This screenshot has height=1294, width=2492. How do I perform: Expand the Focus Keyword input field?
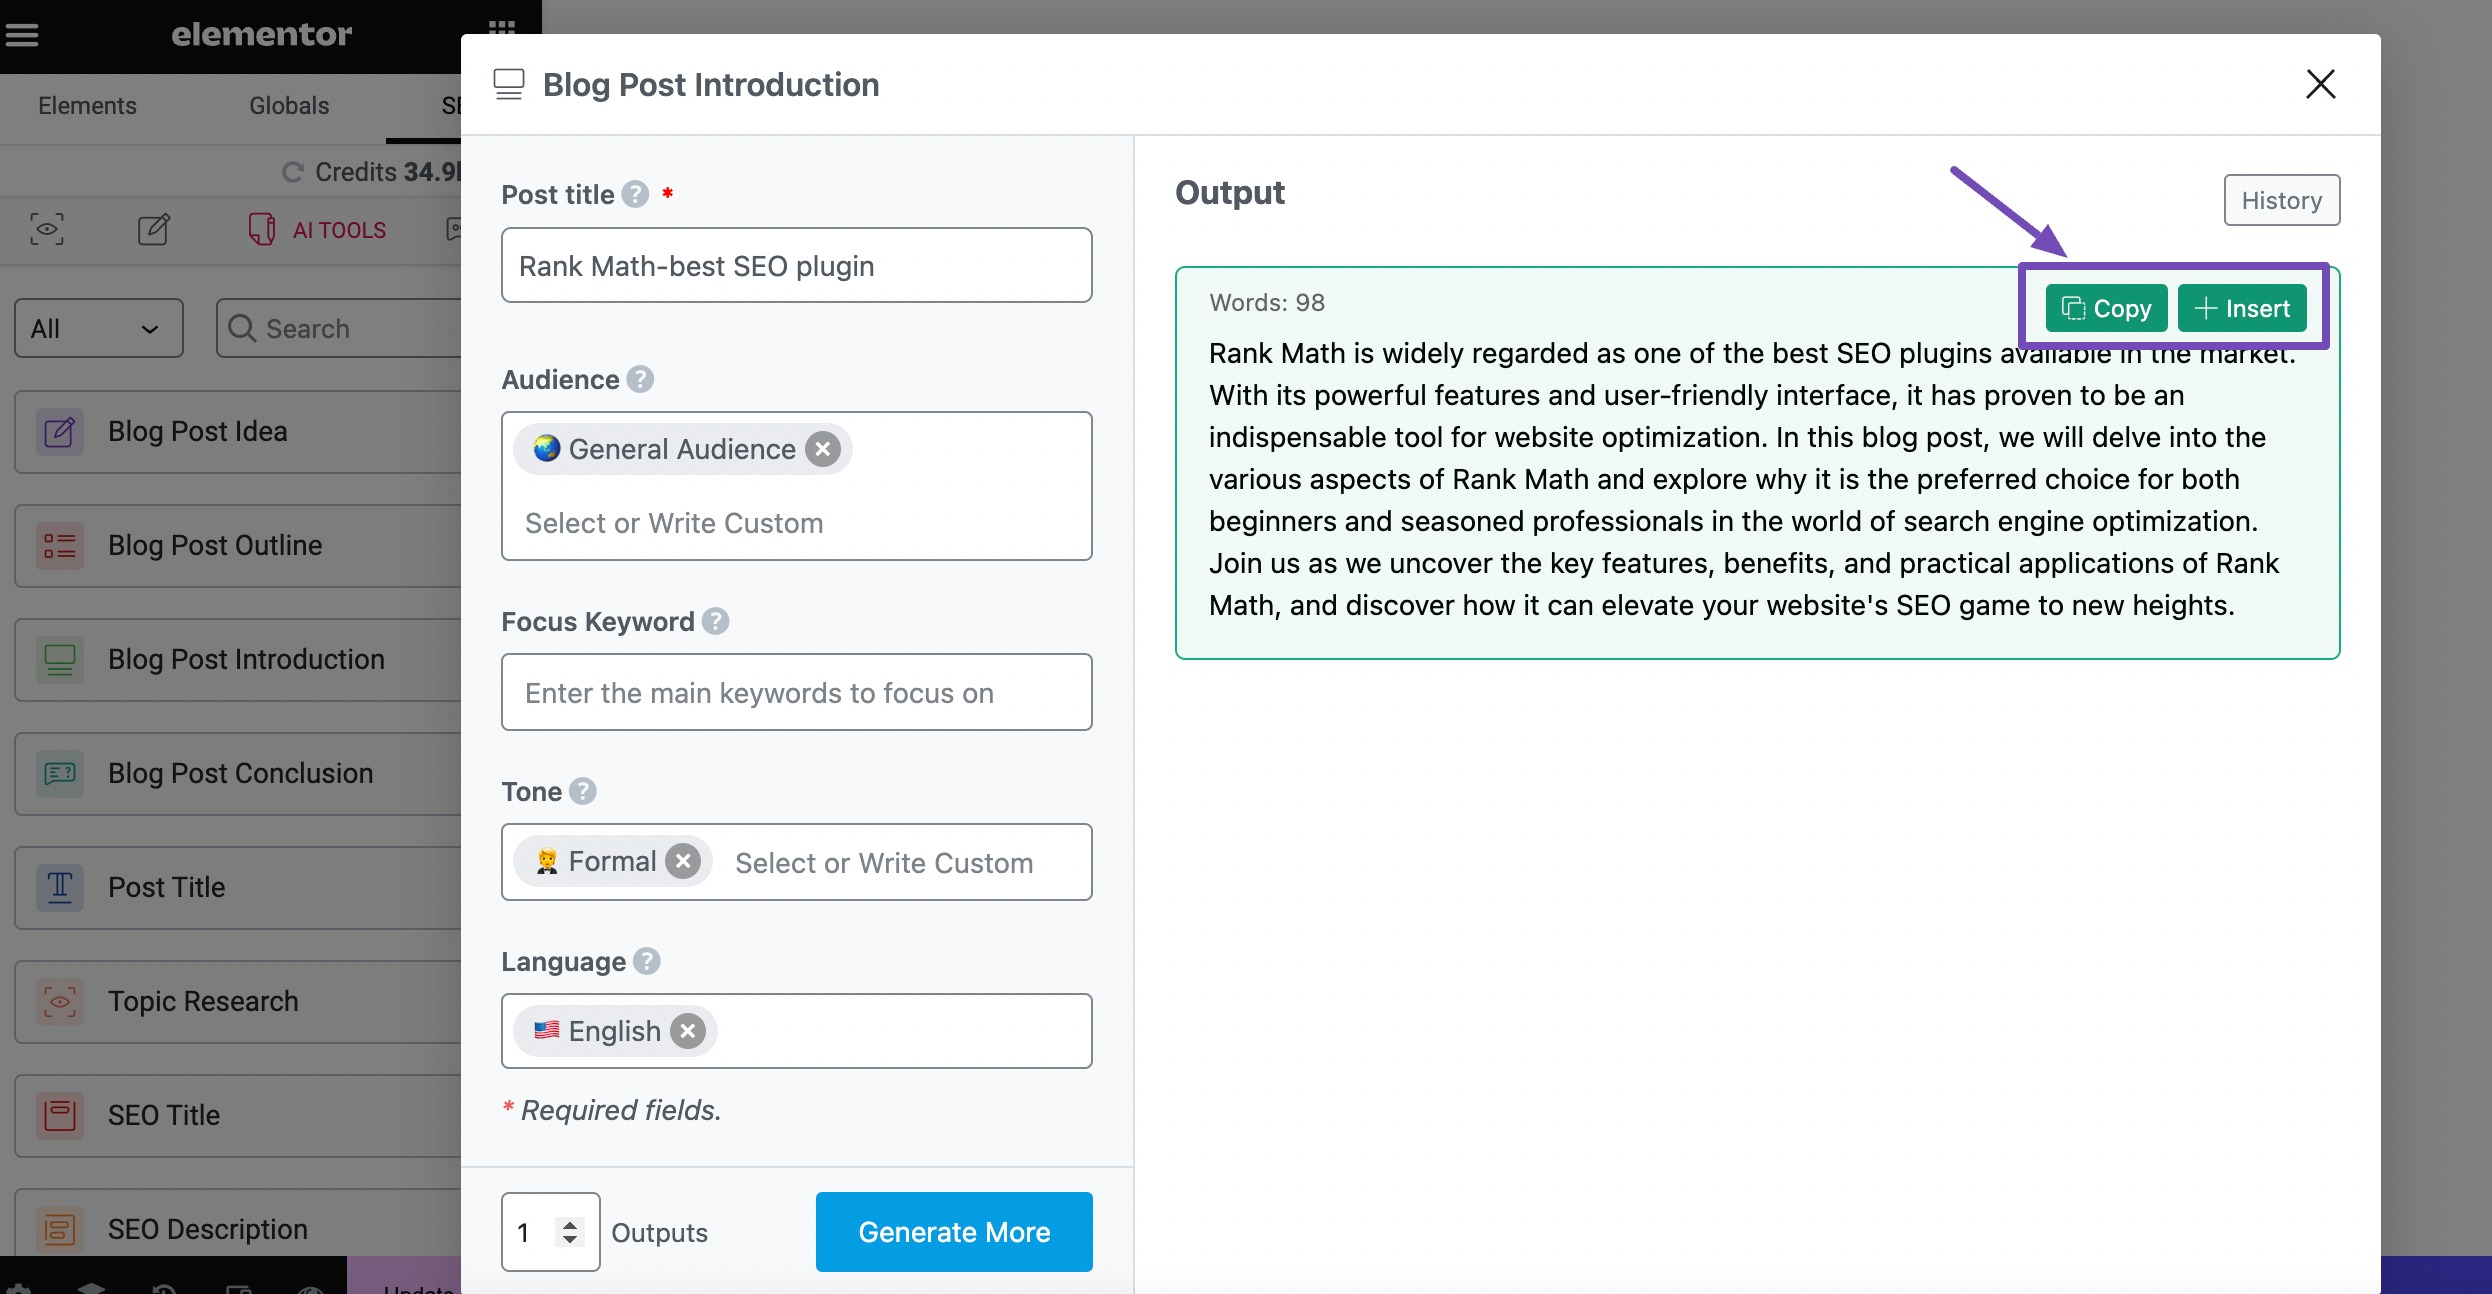[798, 691]
